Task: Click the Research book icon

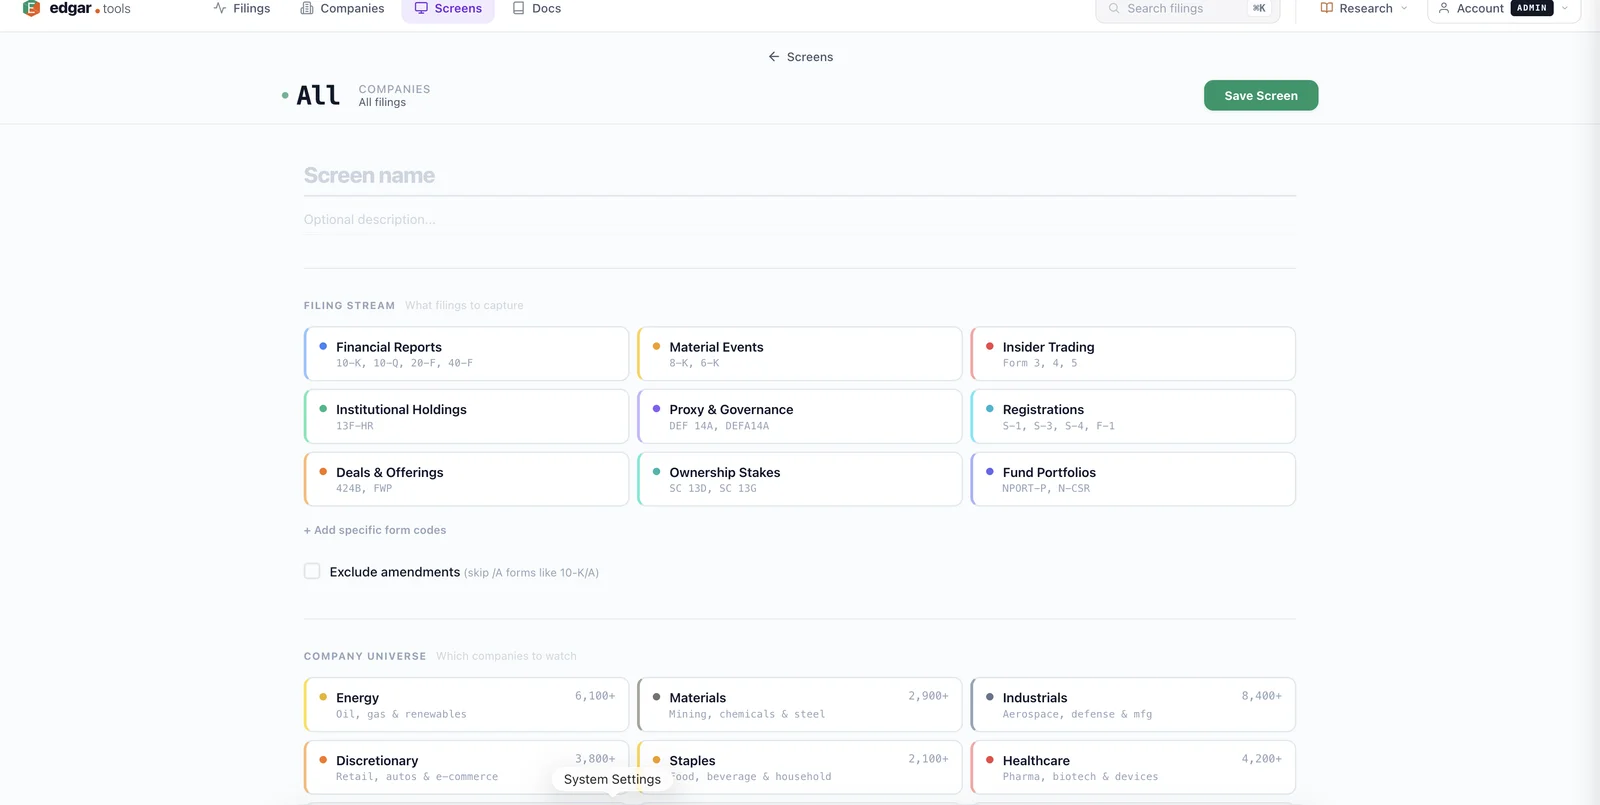Action: tap(1326, 8)
